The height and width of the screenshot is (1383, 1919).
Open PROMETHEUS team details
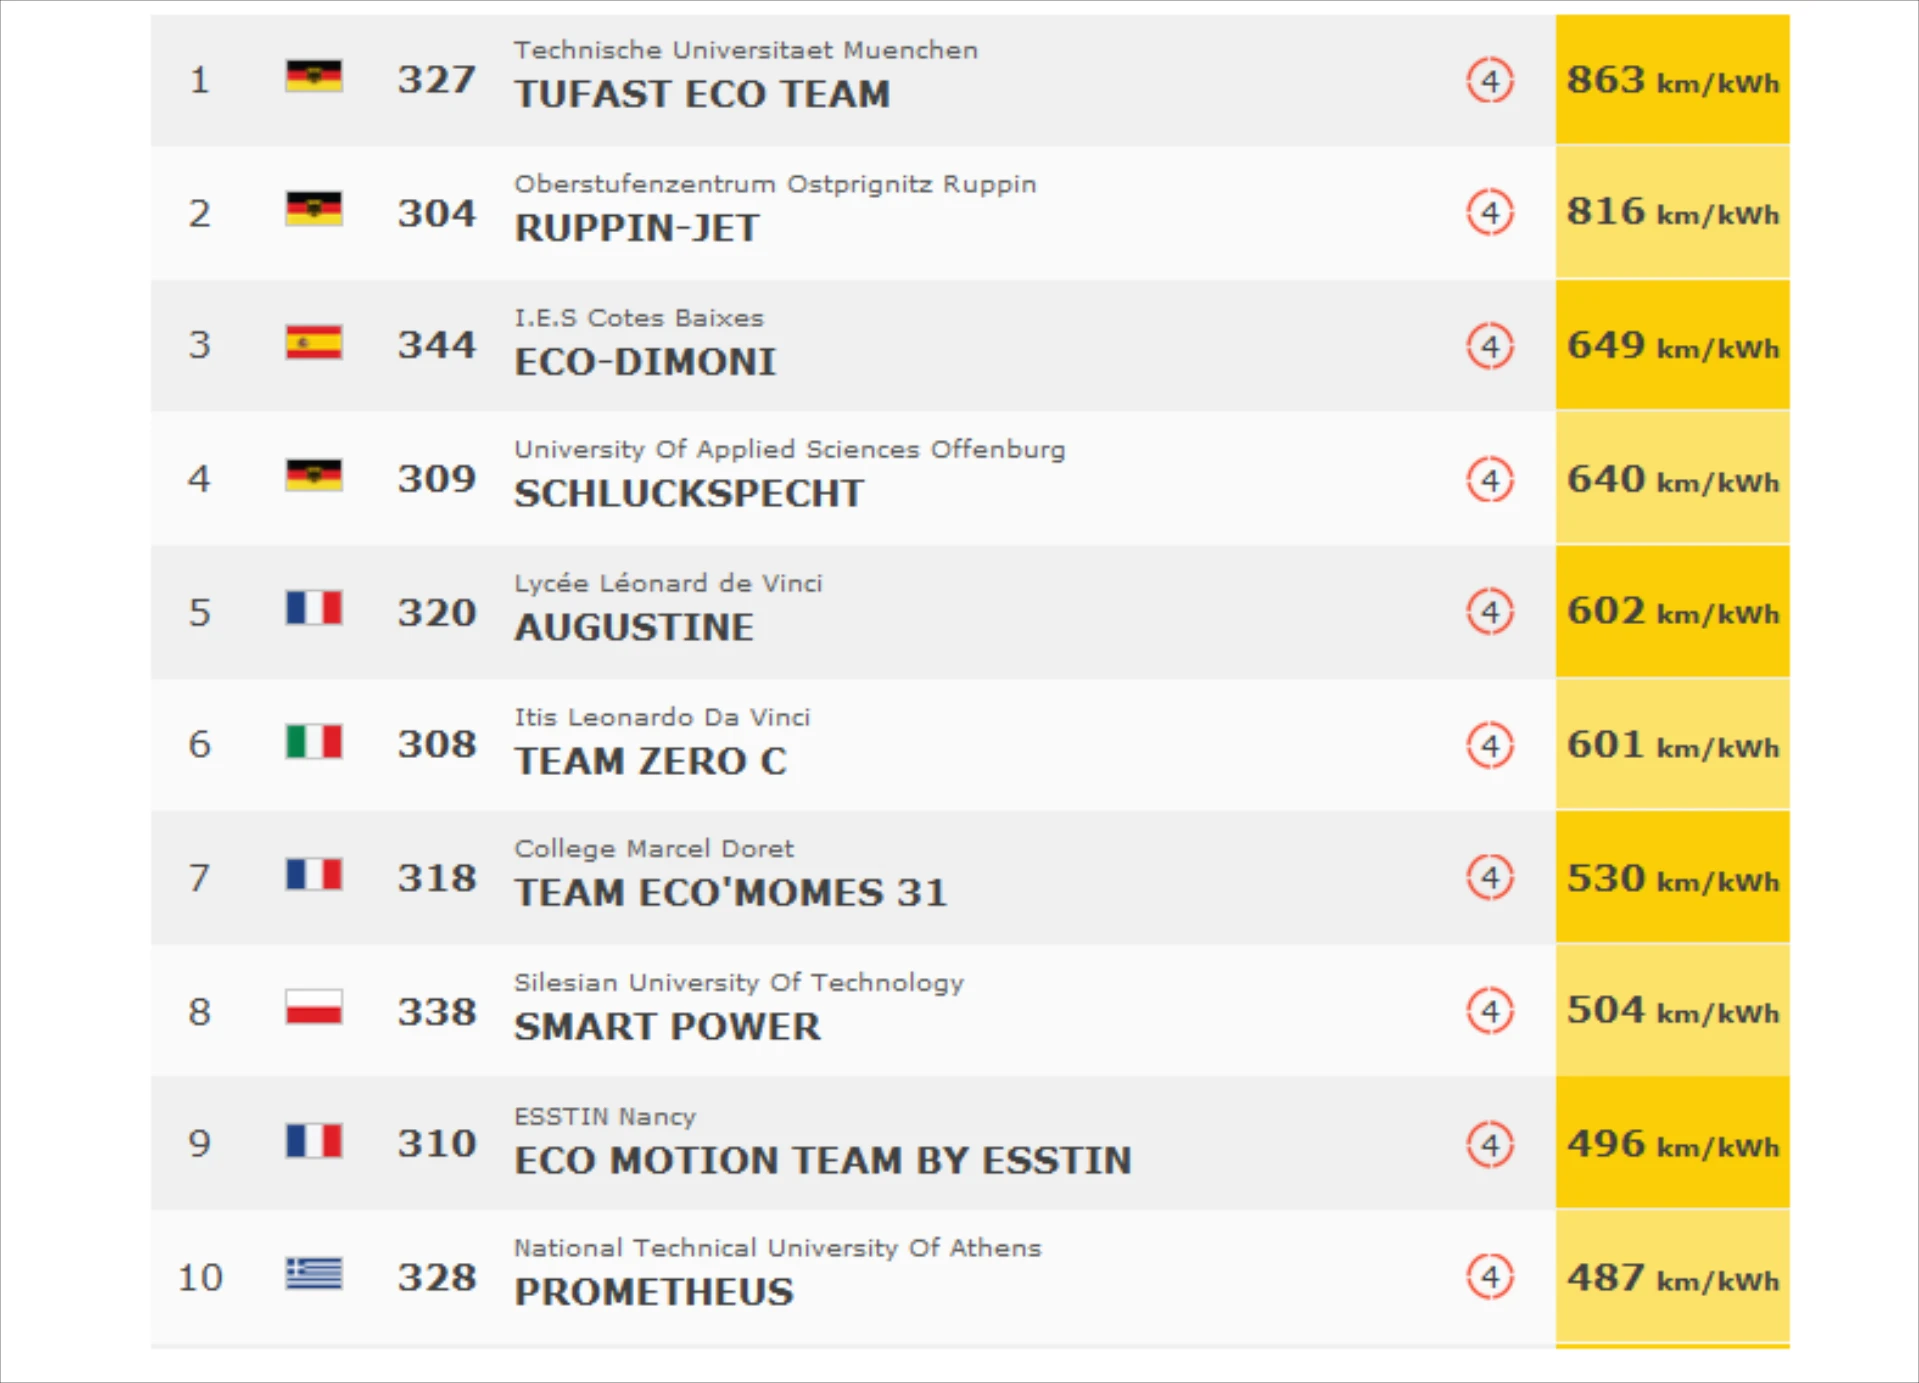654,1292
